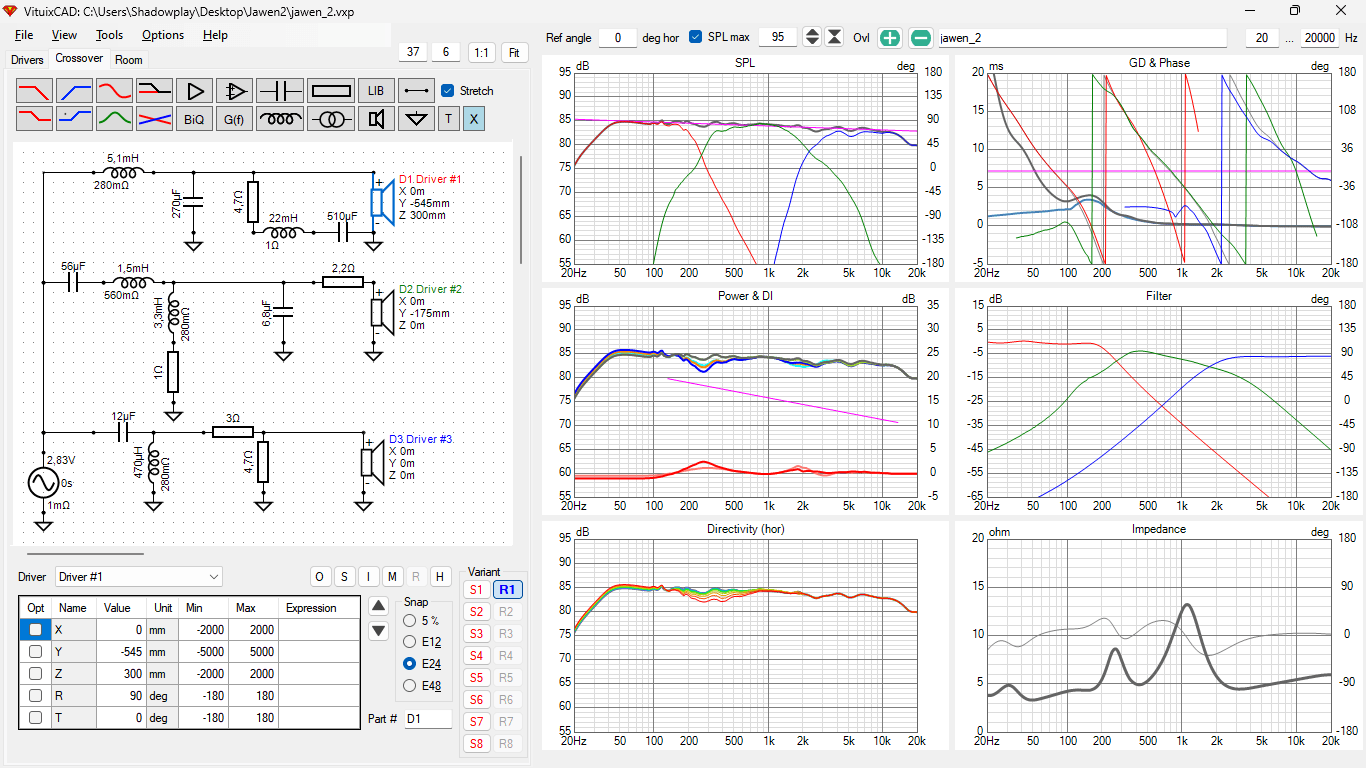1366x768 pixels.
Task: Click the vertical scrollbar of schematic
Action: point(521,210)
